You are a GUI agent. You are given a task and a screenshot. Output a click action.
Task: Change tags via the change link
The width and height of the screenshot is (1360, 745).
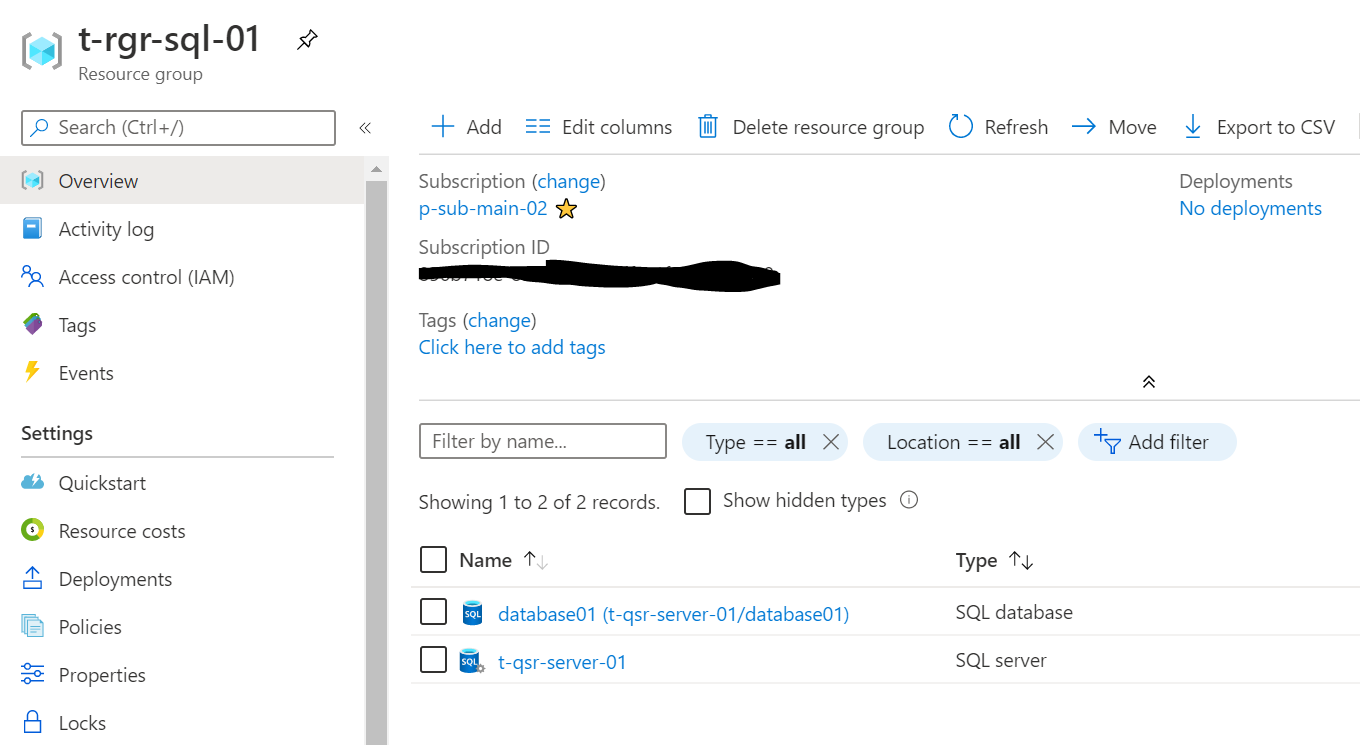coord(500,320)
